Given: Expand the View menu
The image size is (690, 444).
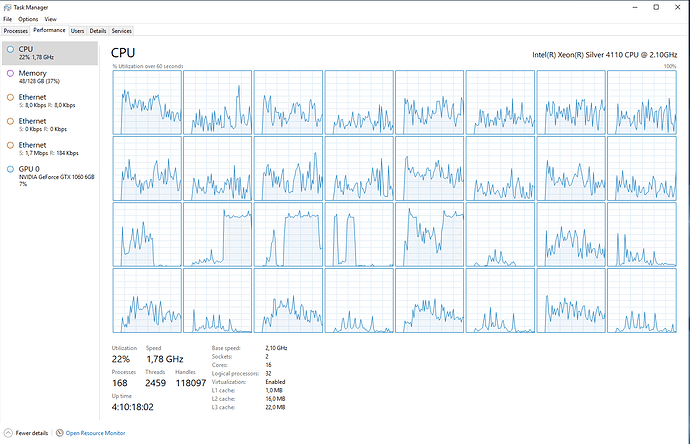Looking at the screenshot, I should tap(51, 19).
